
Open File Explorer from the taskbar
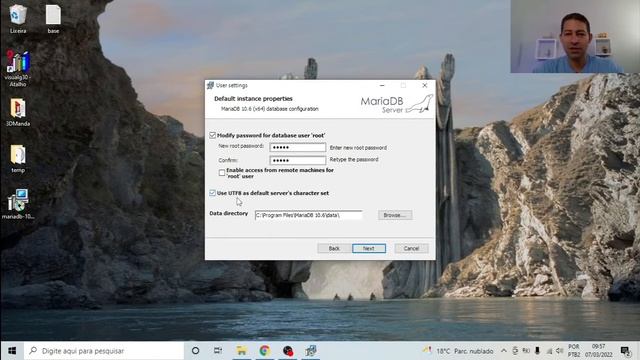coord(242,351)
